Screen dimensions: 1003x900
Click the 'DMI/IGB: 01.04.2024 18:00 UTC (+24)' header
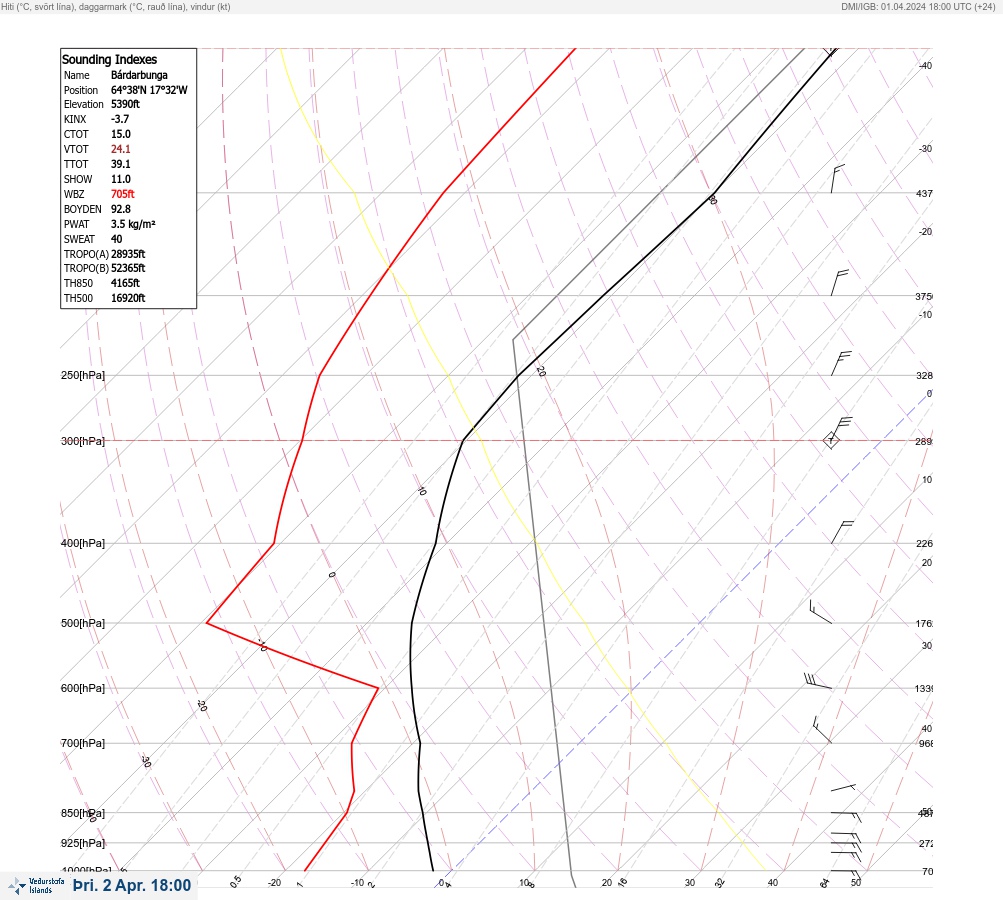tap(919, 7)
